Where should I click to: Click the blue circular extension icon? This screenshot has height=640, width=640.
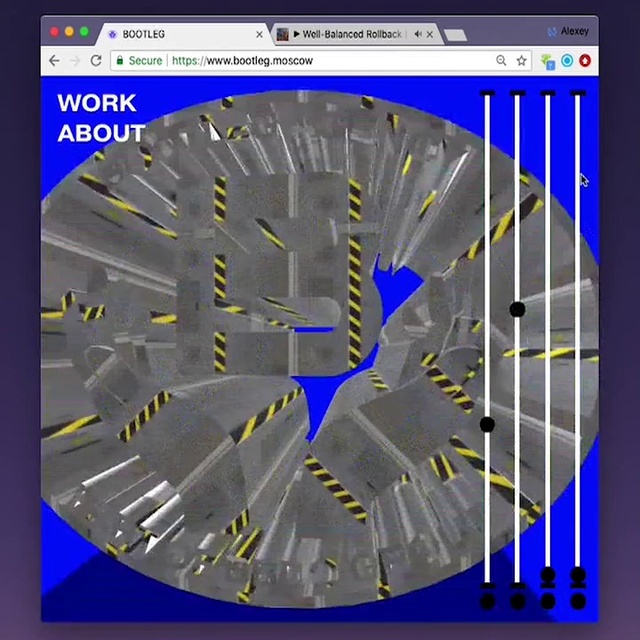567,61
